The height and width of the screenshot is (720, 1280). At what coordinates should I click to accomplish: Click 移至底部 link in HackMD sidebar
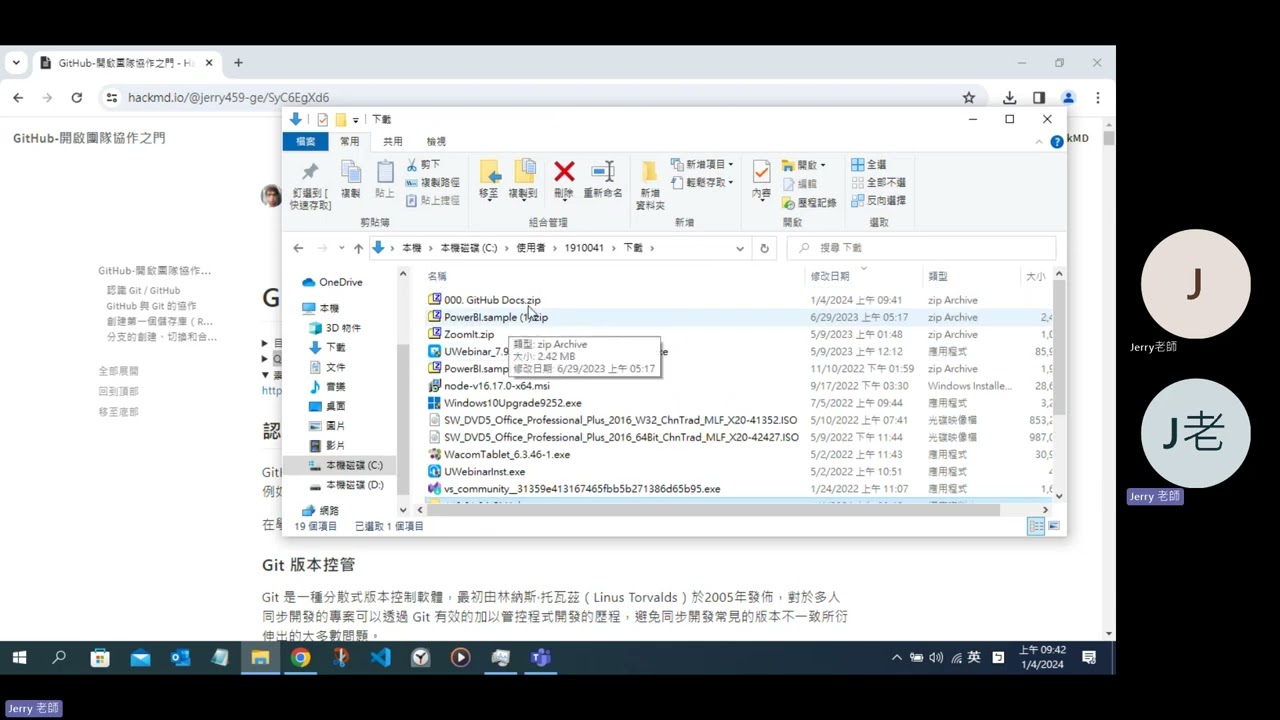tap(118, 411)
